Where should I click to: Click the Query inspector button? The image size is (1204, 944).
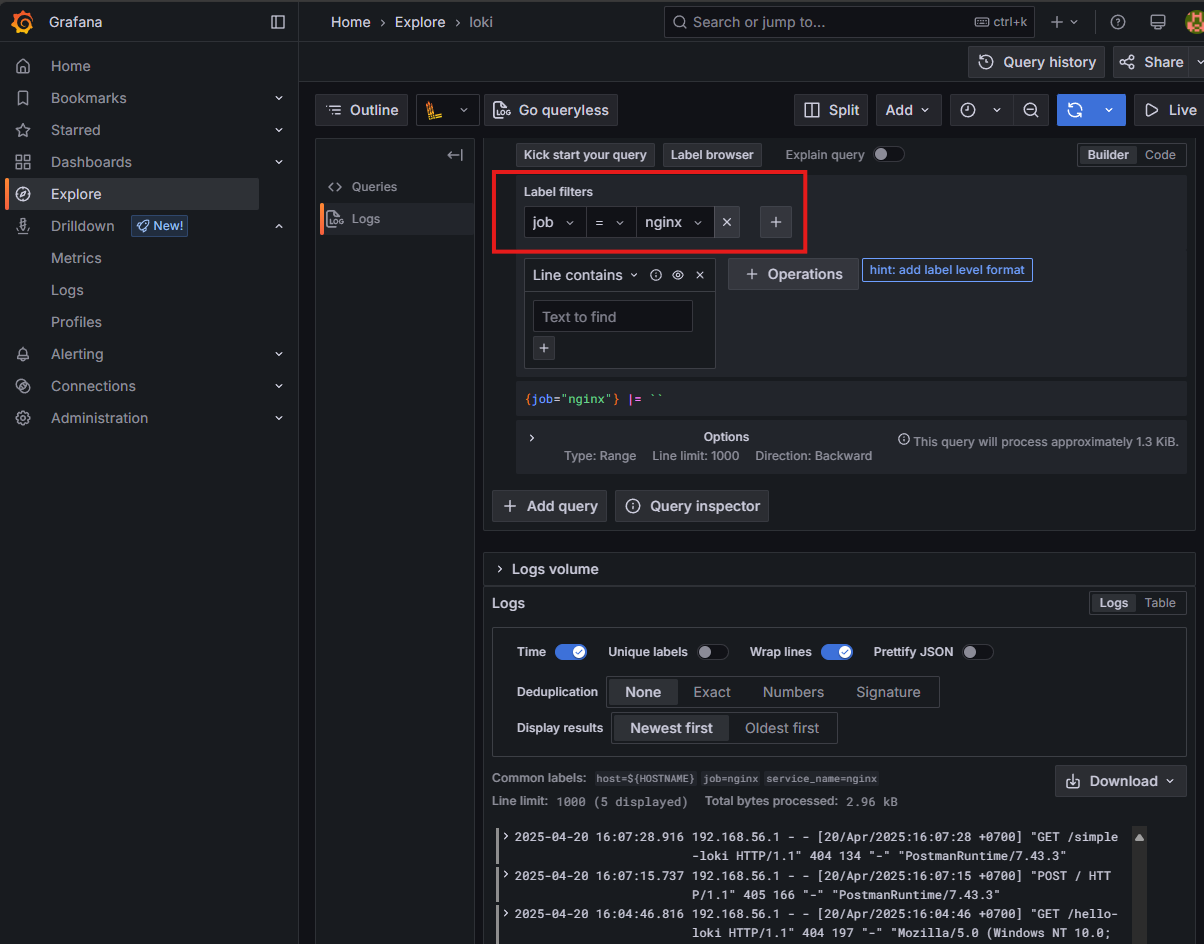click(692, 506)
